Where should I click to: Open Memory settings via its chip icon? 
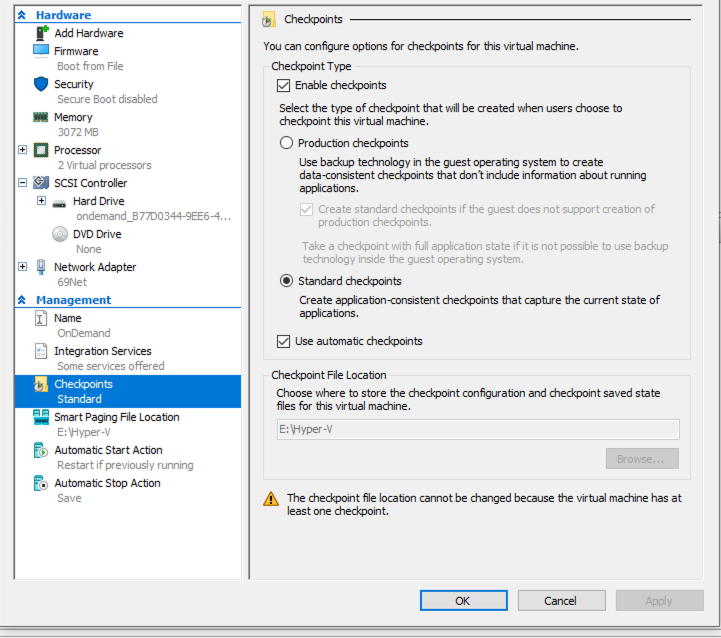(x=41, y=117)
